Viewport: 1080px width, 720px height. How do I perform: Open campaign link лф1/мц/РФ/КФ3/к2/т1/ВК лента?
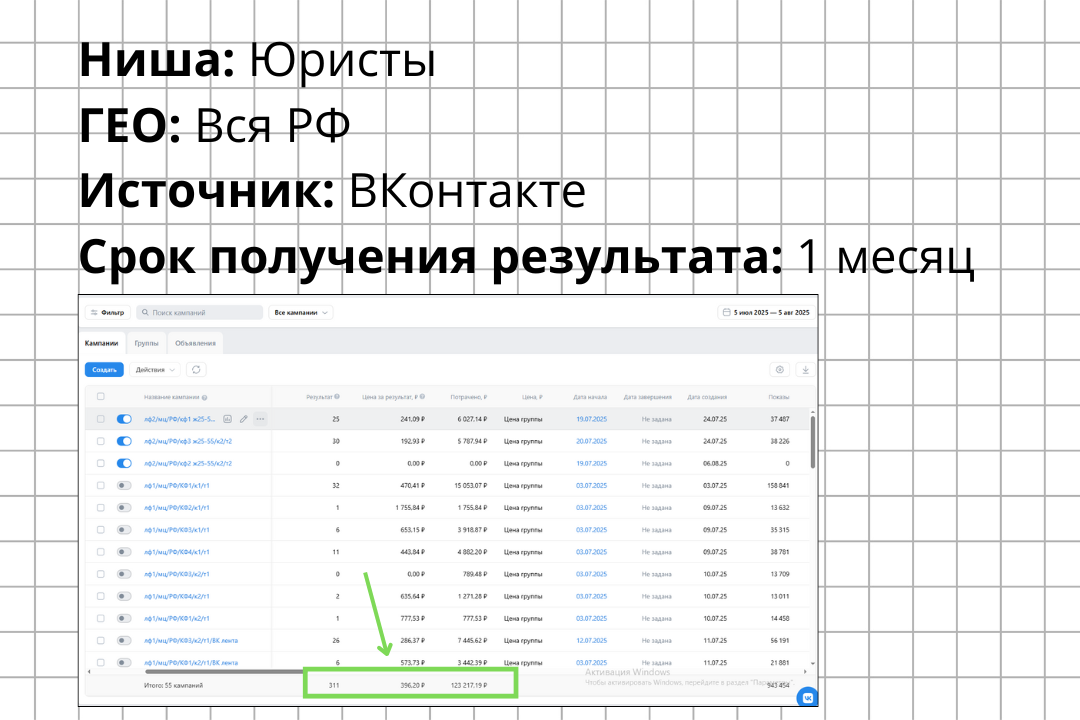click(191, 640)
